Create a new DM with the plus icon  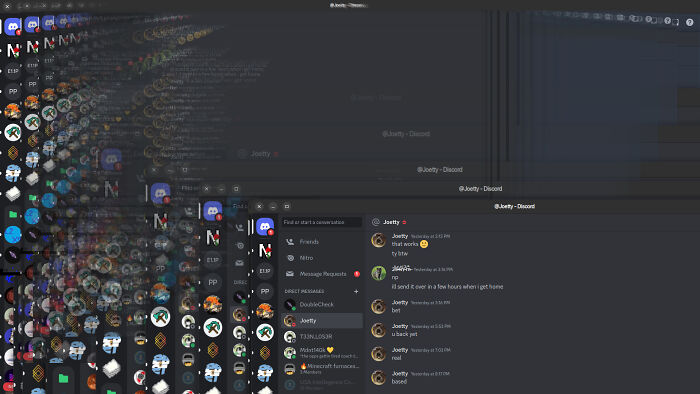[356, 291]
